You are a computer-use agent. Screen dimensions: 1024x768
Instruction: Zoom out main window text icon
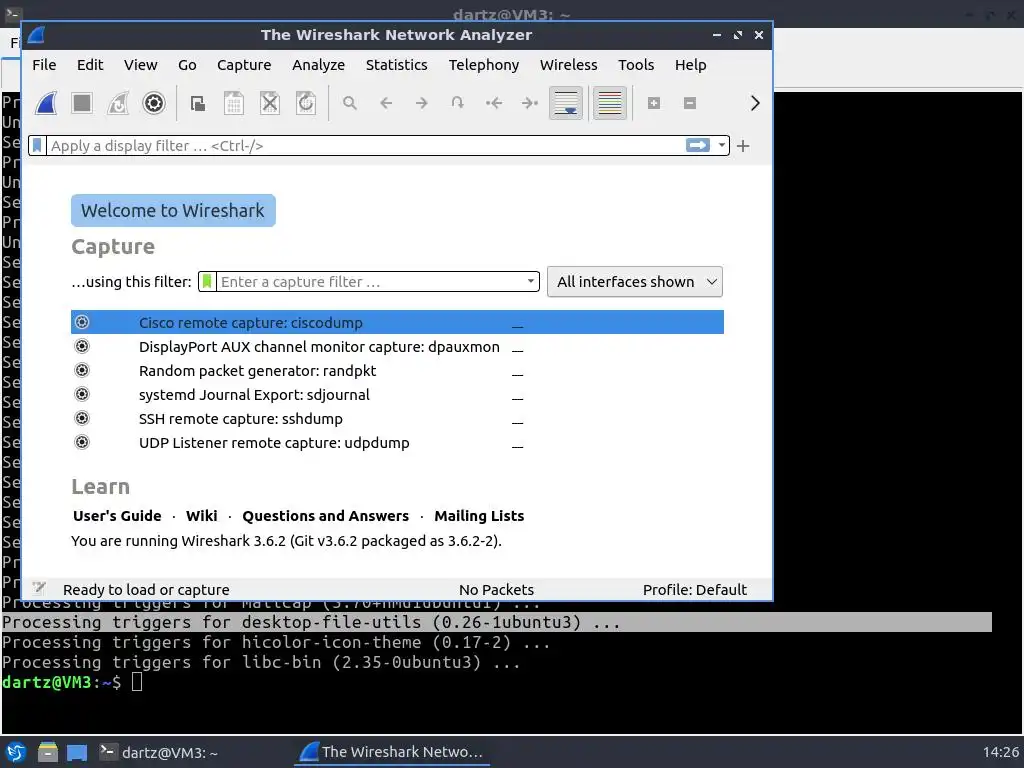click(690, 103)
